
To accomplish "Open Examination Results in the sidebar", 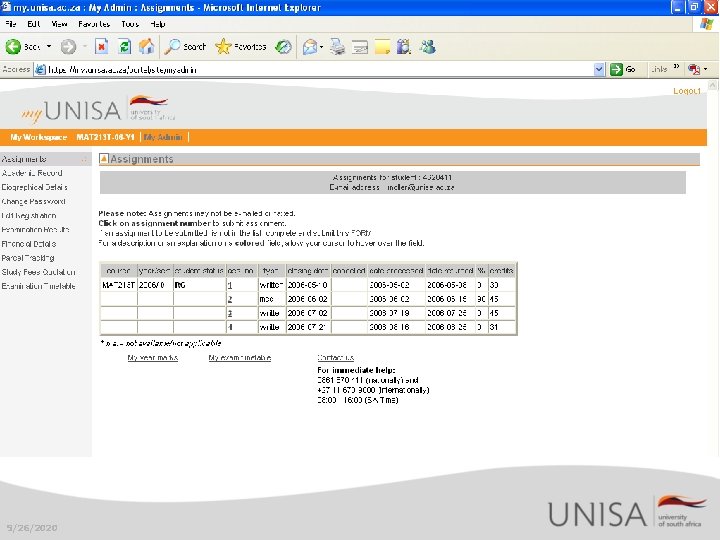I will click(35, 230).
